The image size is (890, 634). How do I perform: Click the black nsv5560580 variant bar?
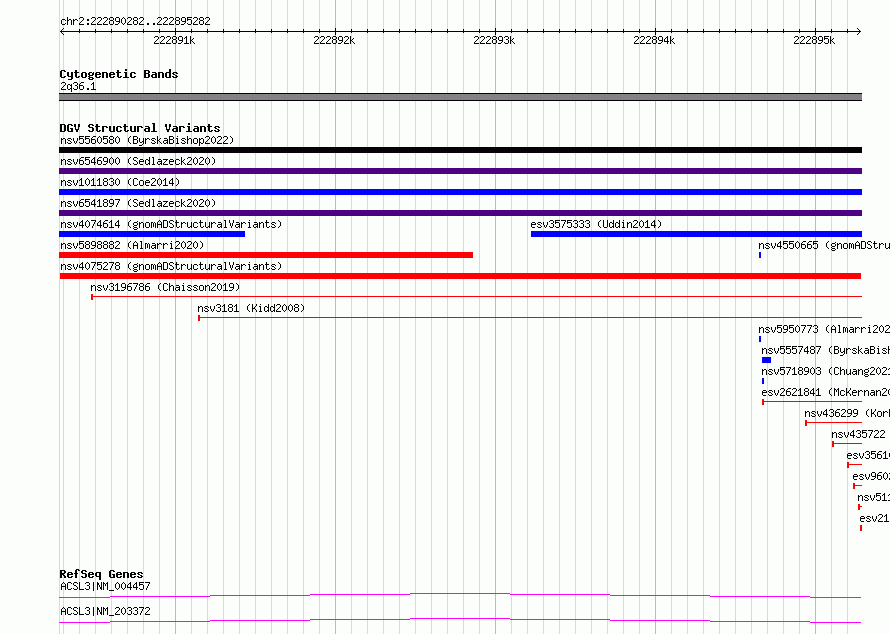pyautogui.click(x=460, y=150)
